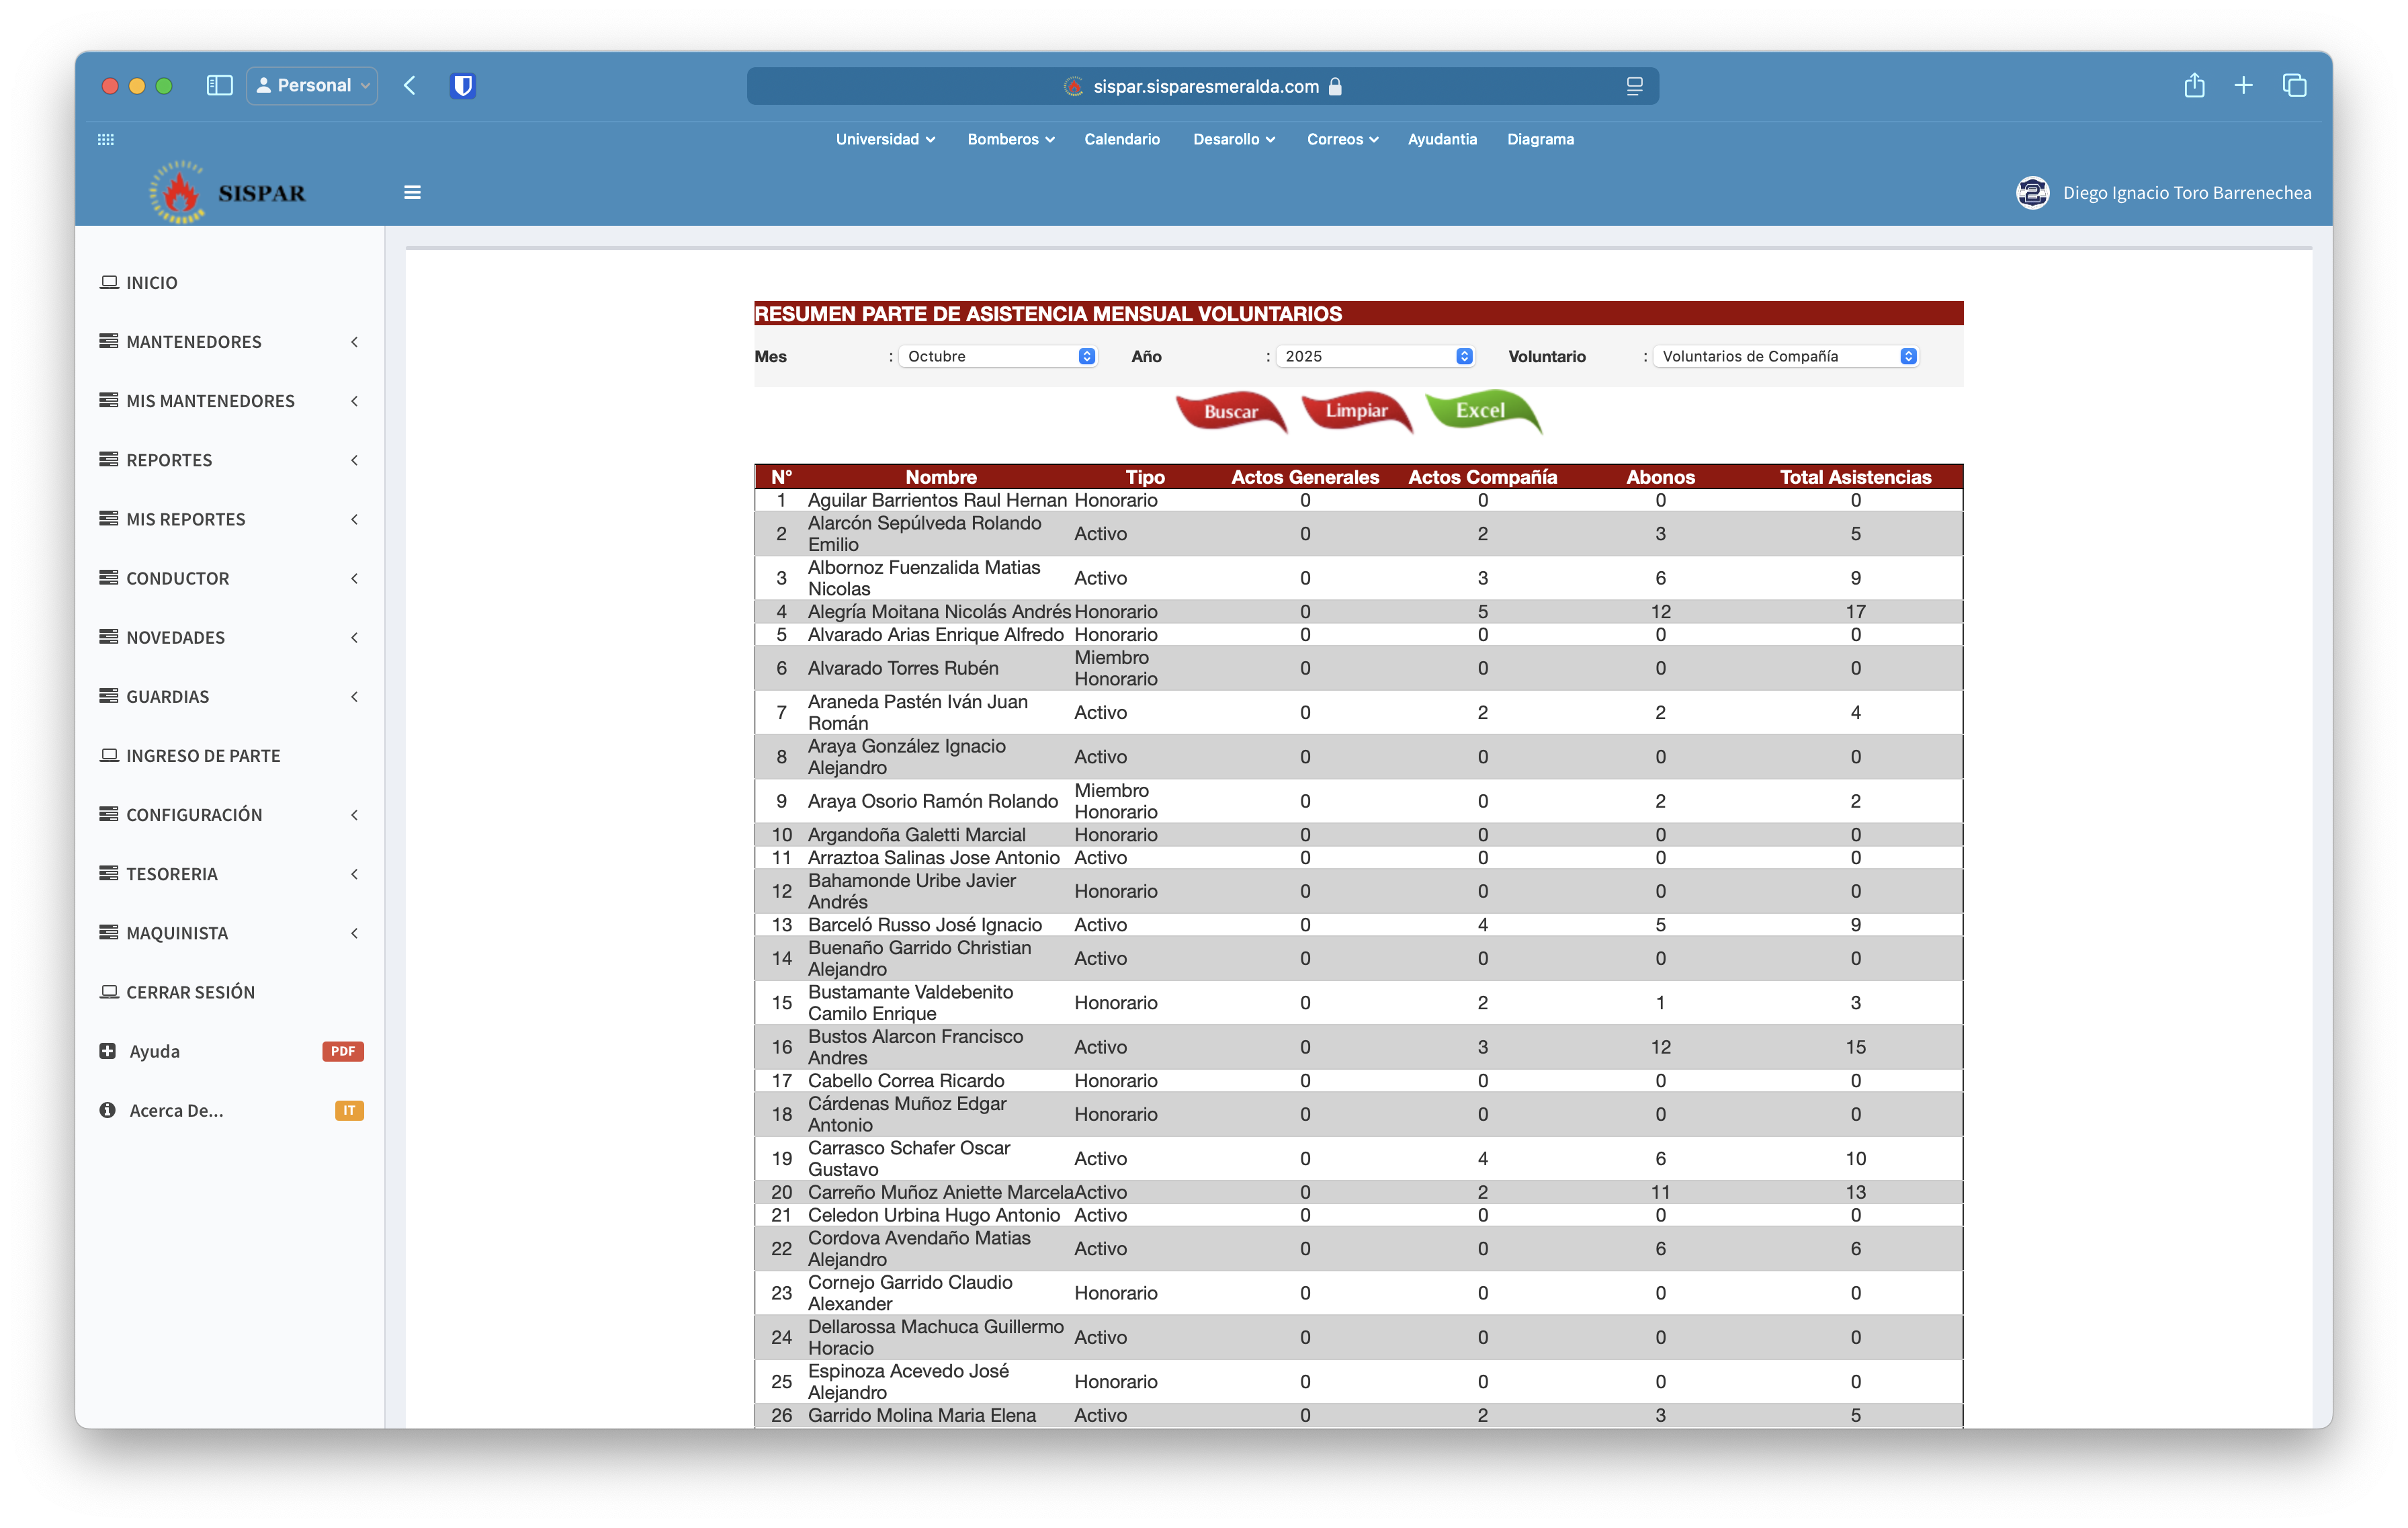Click the green Excel export button
The width and height of the screenshot is (2408, 1528).
pos(1480,410)
